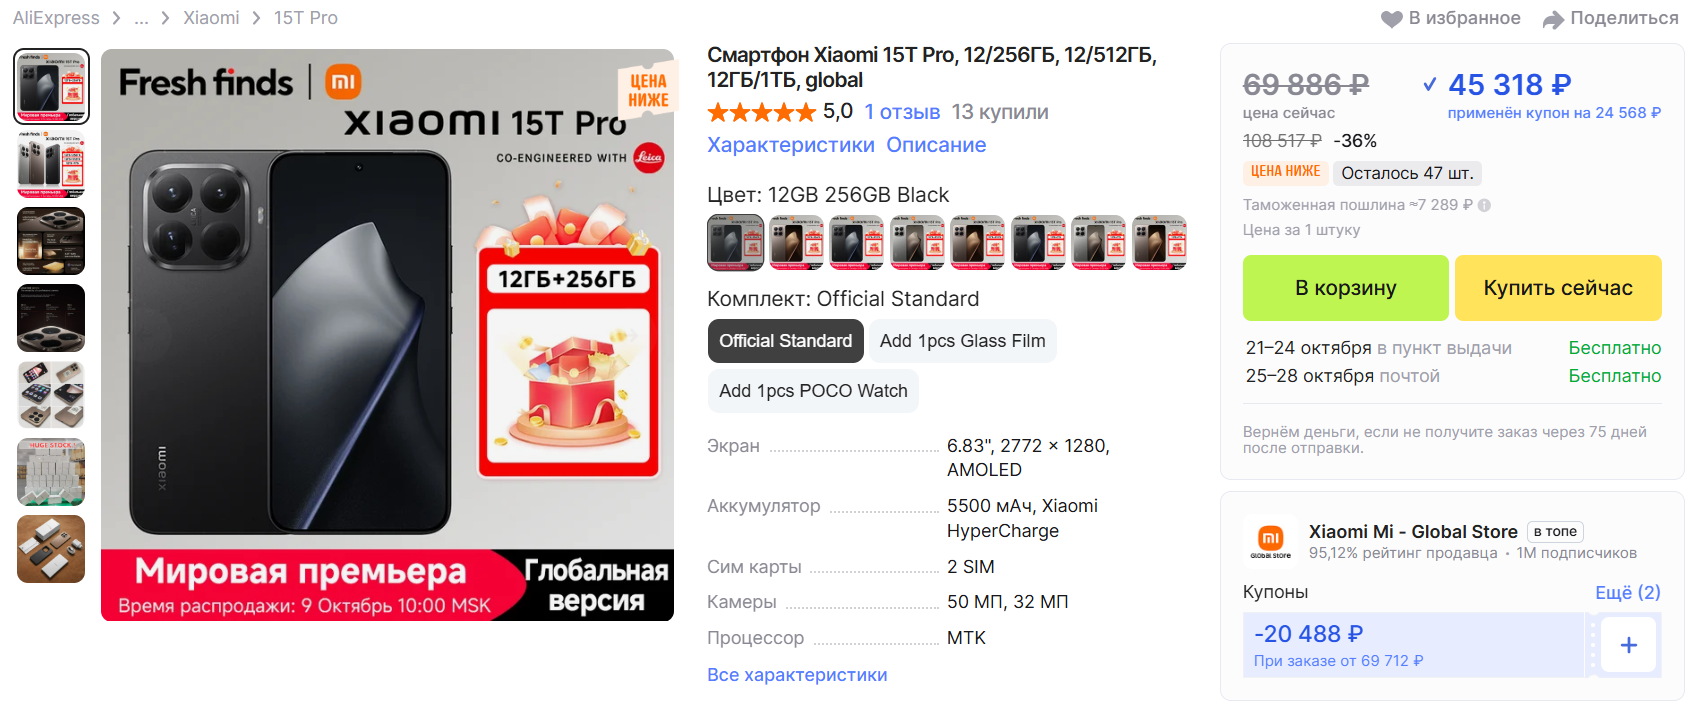Select the 12GB 256GB Black color swatch
The height and width of the screenshot is (715, 1694).
[735, 243]
